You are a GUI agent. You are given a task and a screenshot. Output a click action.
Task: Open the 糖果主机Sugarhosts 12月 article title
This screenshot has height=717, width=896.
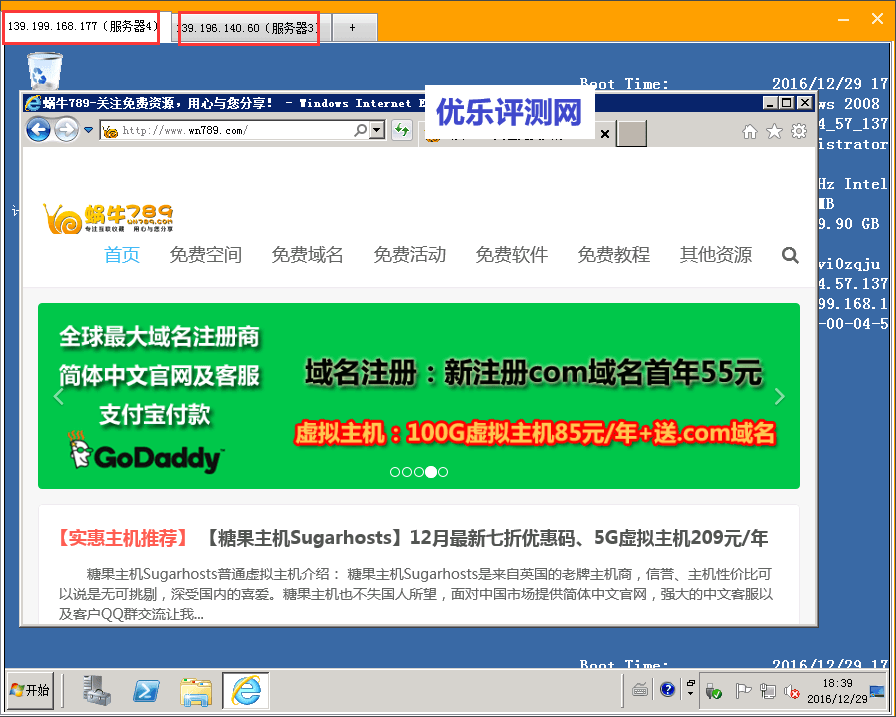pyautogui.click(x=486, y=538)
